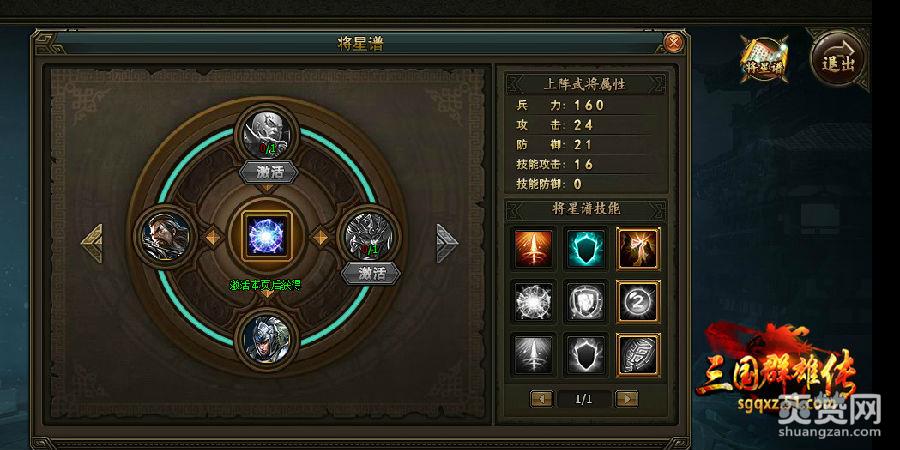Go to previous star chart page arrow
Viewport: 900px width, 450px height.
pyautogui.click(x=92, y=243)
